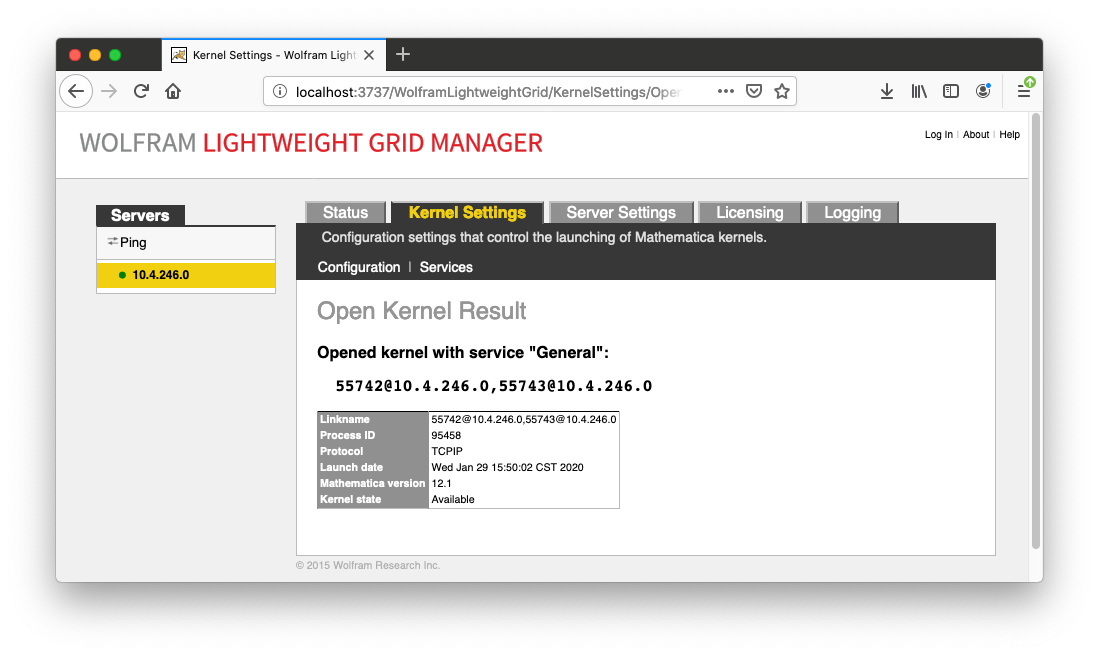Image resolution: width=1099 pixels, height=656 pixels.
Task: Click the Library icon in the toolbar
Action: tap(918, 91)
